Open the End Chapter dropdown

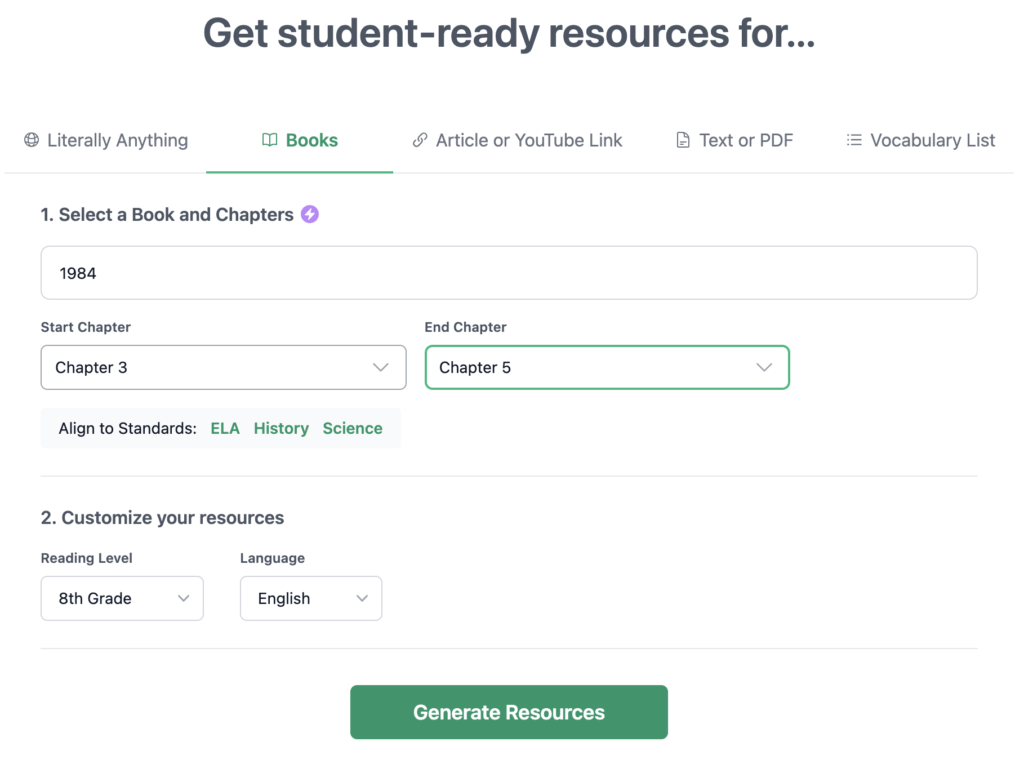(x=607, y=368)
